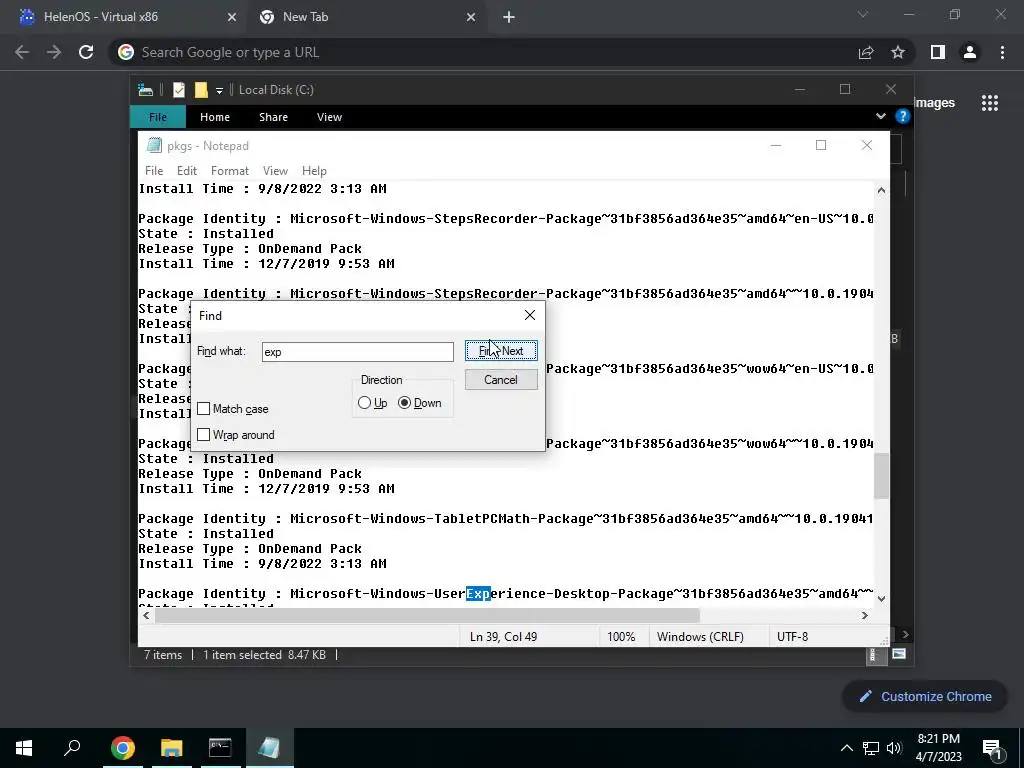This screenshot has height=768, width=1024.
Task: Share this page using the share icon
Action: [x=866, y=52]
